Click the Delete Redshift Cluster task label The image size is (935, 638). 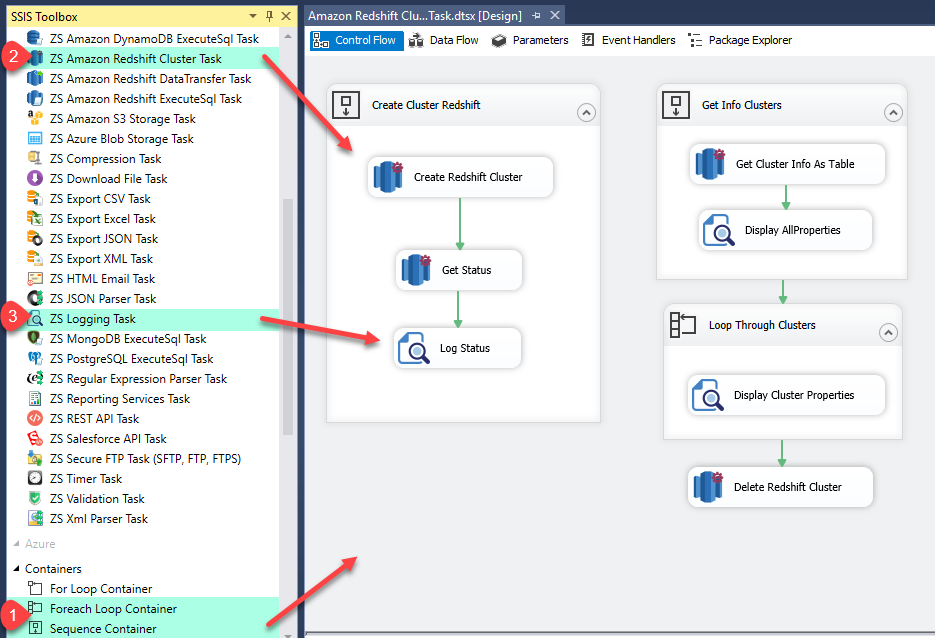tap(788, 487)
